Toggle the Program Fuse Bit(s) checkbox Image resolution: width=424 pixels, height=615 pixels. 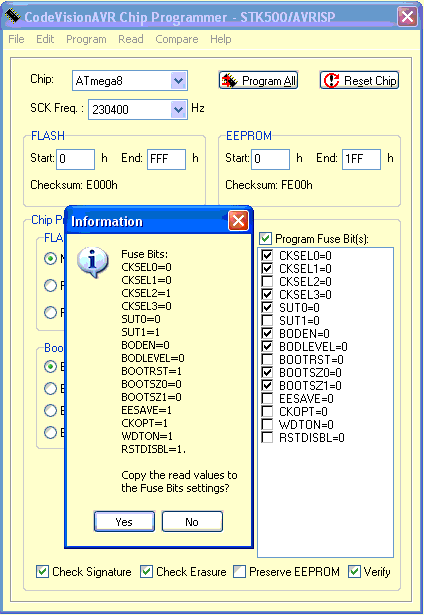[x=266, y=238]
